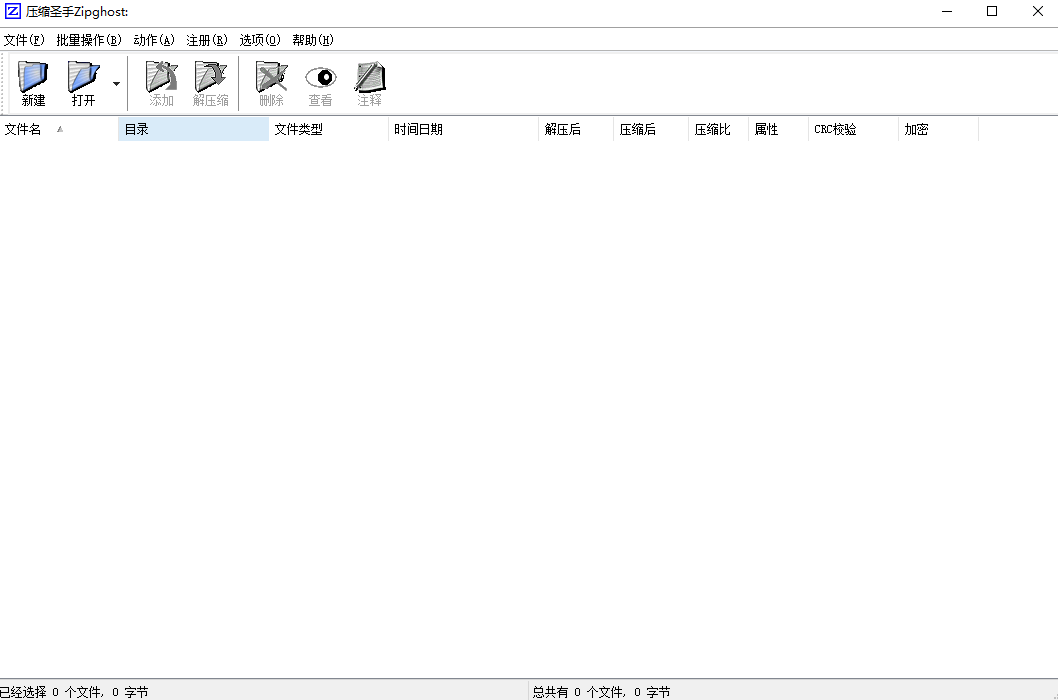This screenshot has width=1058, height=700.
Task: Sort files by the 文件名 column header
Action: pos(57,129)
